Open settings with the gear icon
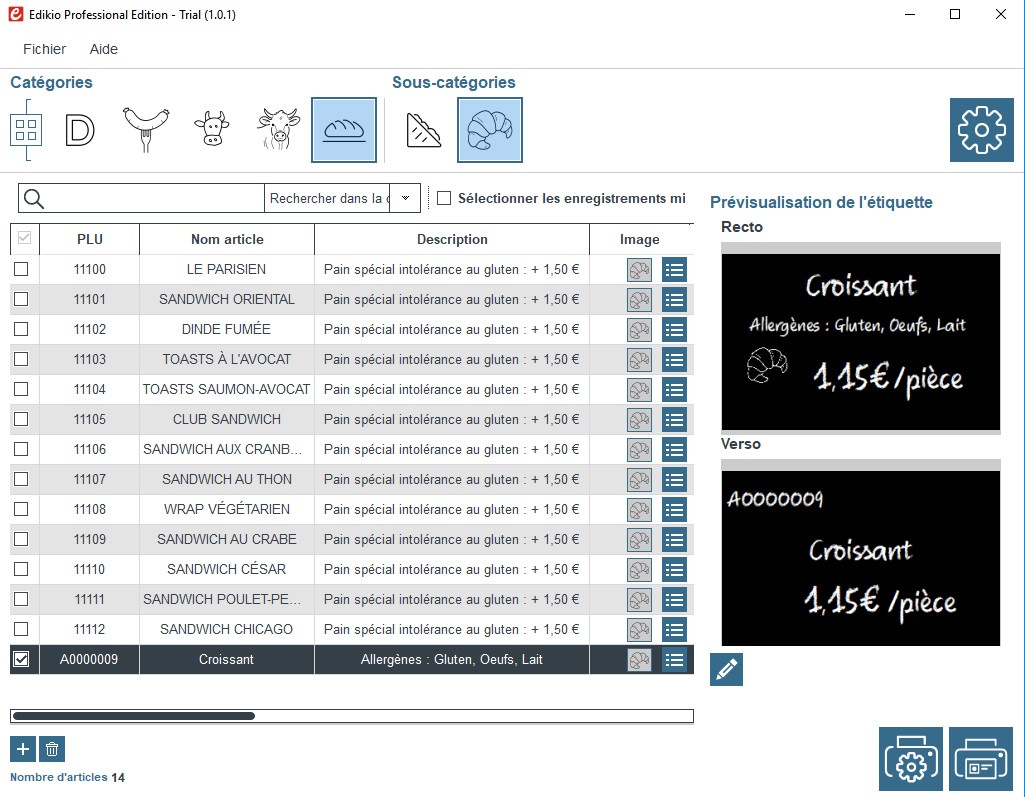Viewport: 1025px width, 797px height. tap(980, 130)
